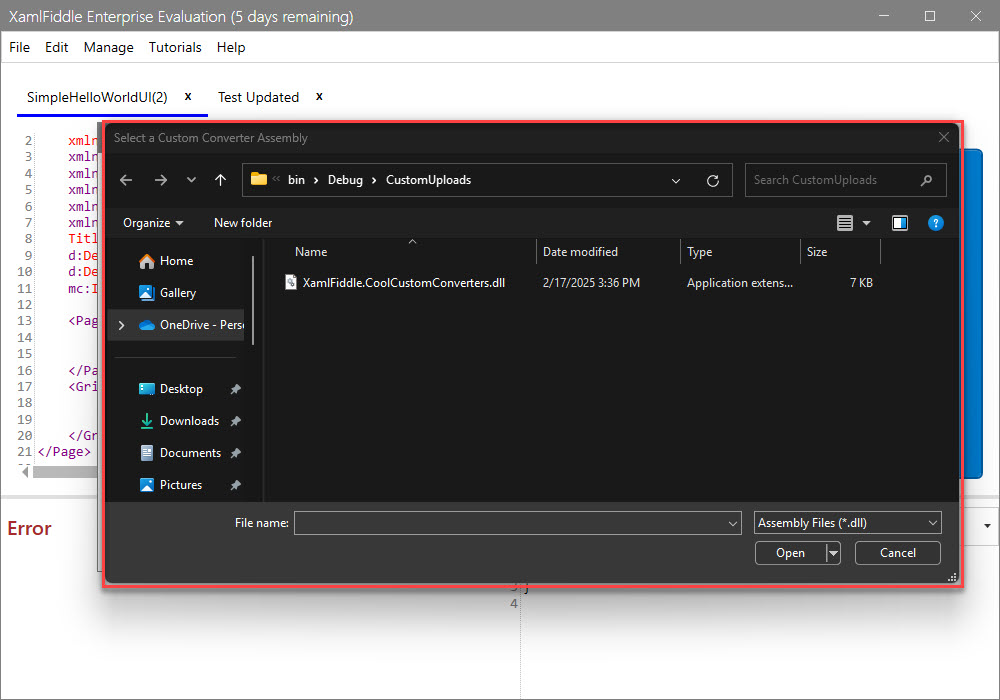
Task: Open the File name dropdown arrow
Action: tap(733, 523)
